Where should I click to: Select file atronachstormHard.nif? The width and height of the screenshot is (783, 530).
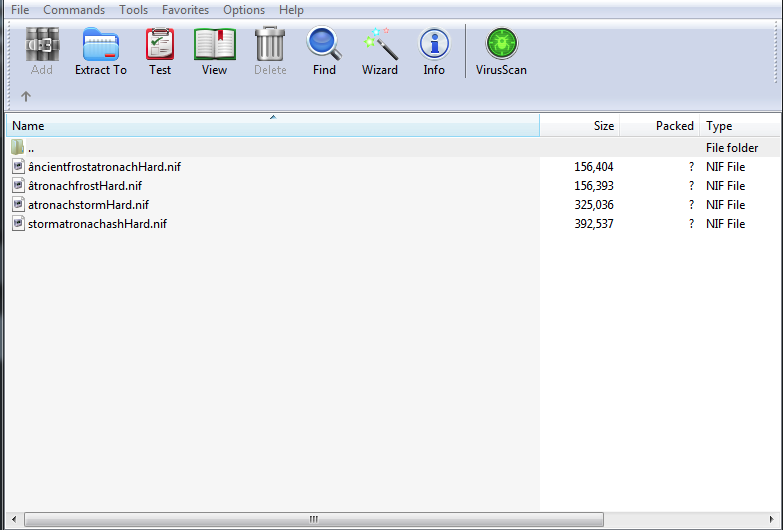[88, 205]
